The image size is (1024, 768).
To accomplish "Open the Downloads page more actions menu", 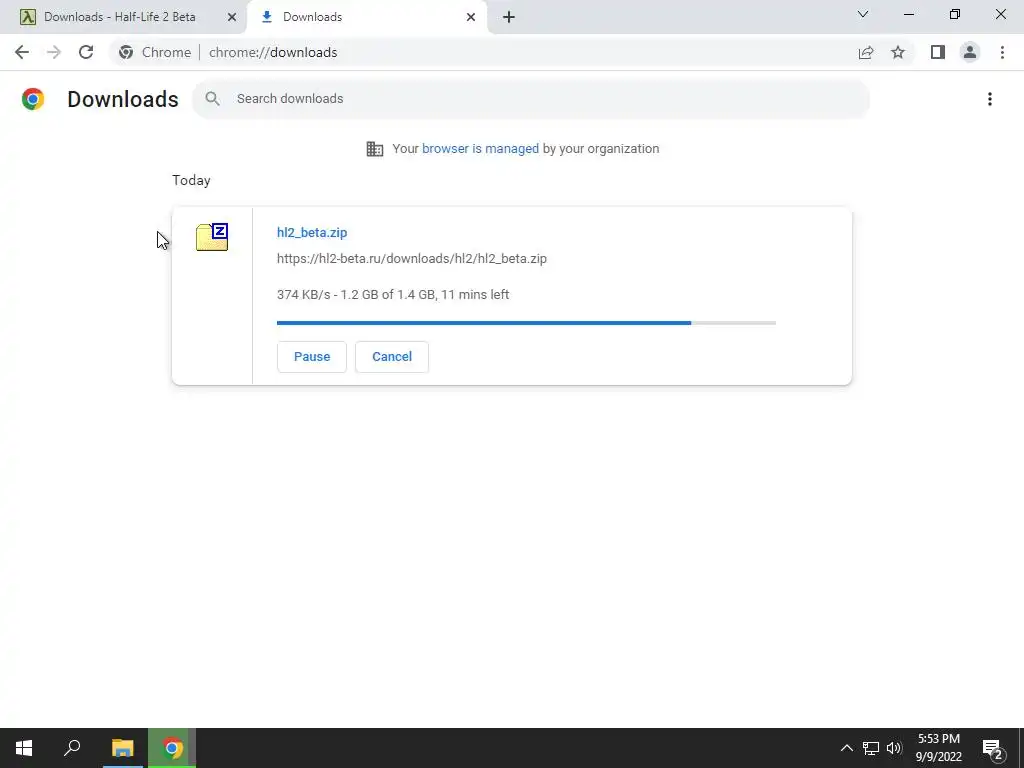I will (x=989, y=99).
